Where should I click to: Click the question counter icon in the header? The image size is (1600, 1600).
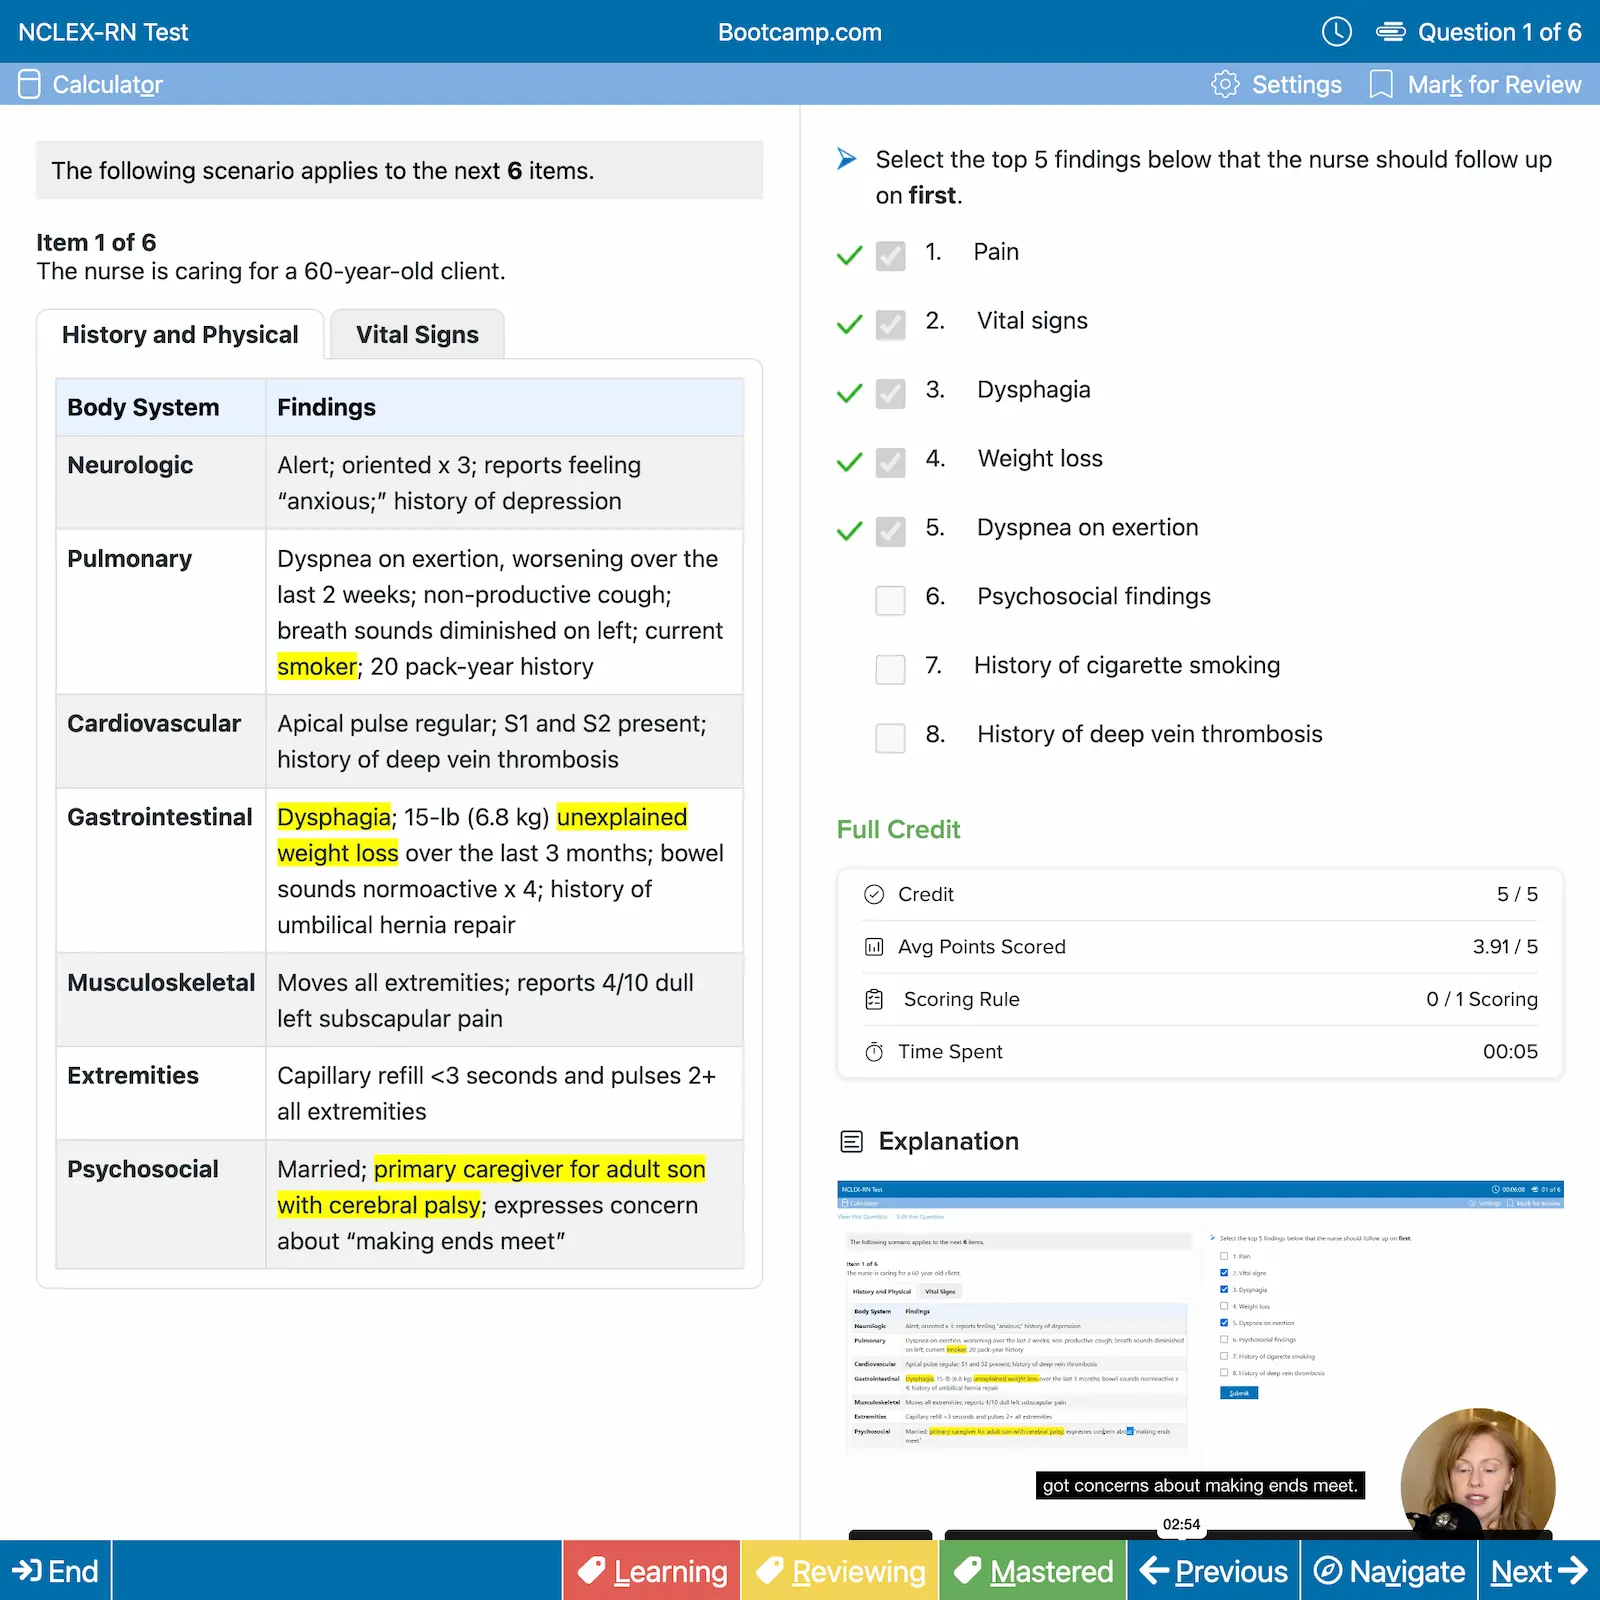(x=1392, y=31)
